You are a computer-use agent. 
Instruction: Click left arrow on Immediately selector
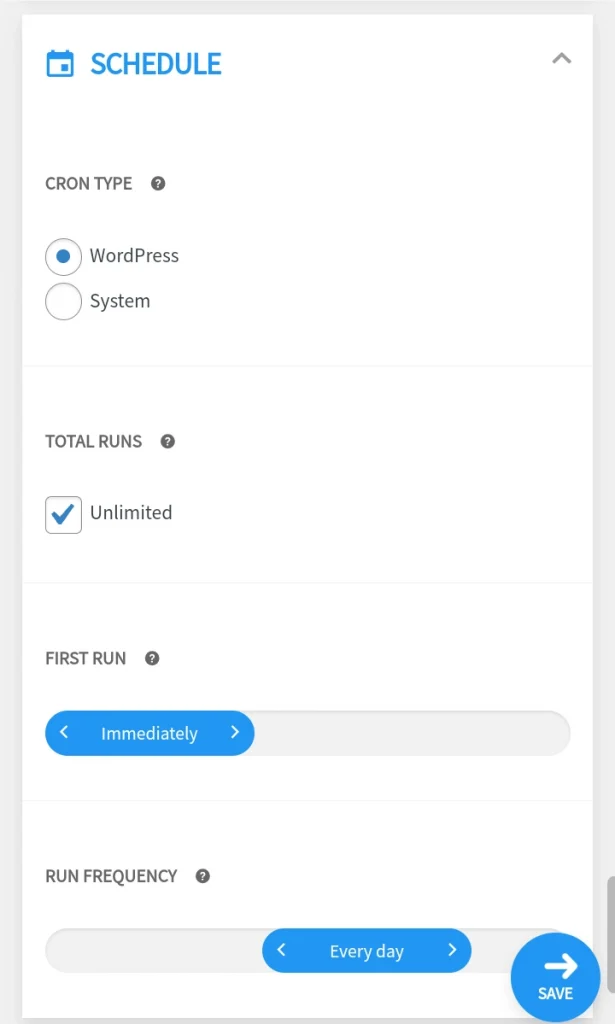[x=64, y=732]
